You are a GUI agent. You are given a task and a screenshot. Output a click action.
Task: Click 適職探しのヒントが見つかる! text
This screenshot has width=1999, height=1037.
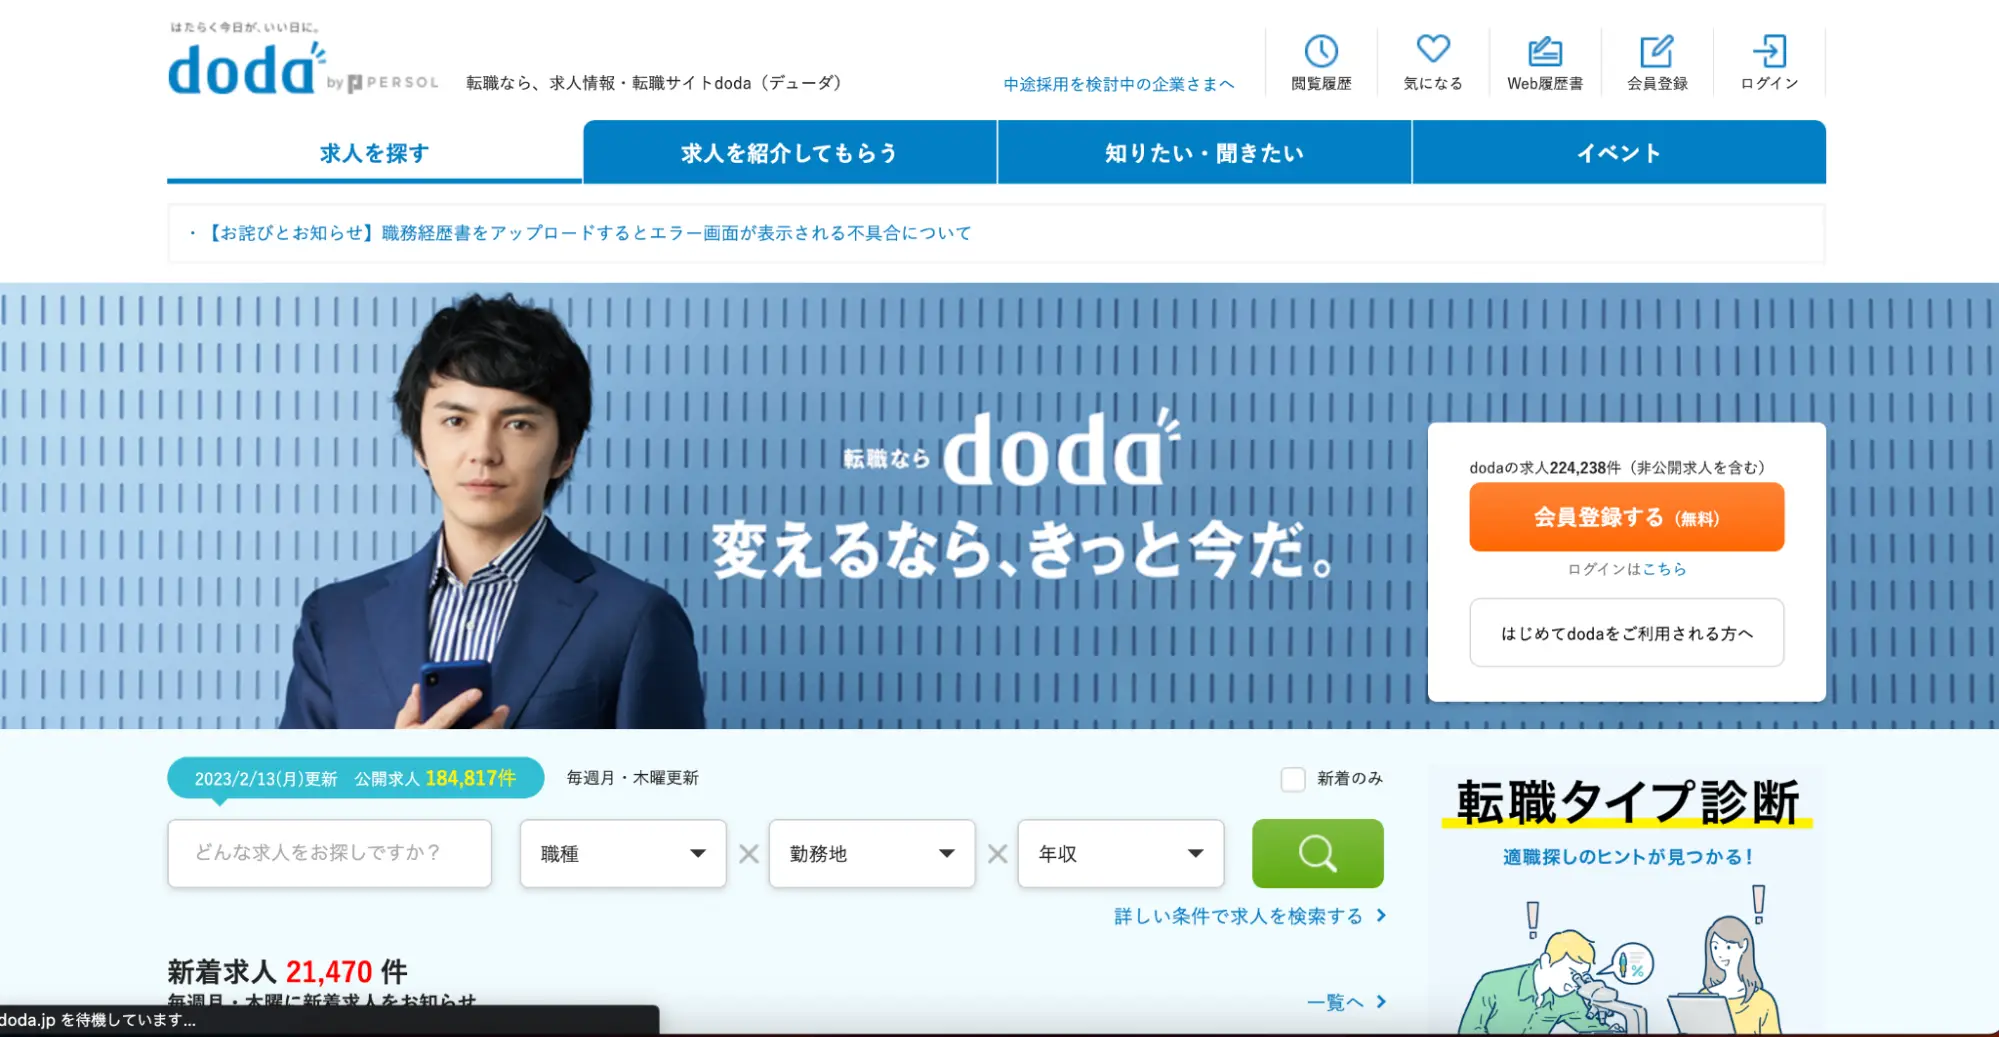1627,856
